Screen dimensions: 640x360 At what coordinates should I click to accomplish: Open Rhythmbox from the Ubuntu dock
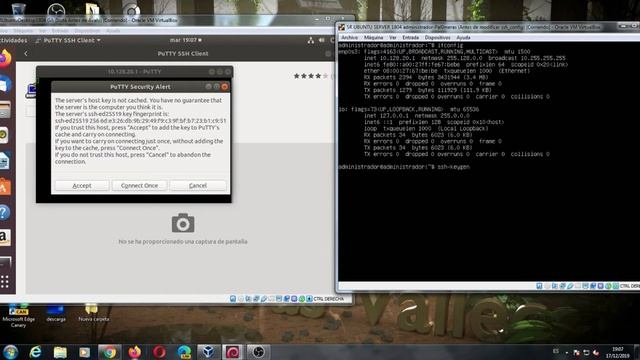point(4,136)
